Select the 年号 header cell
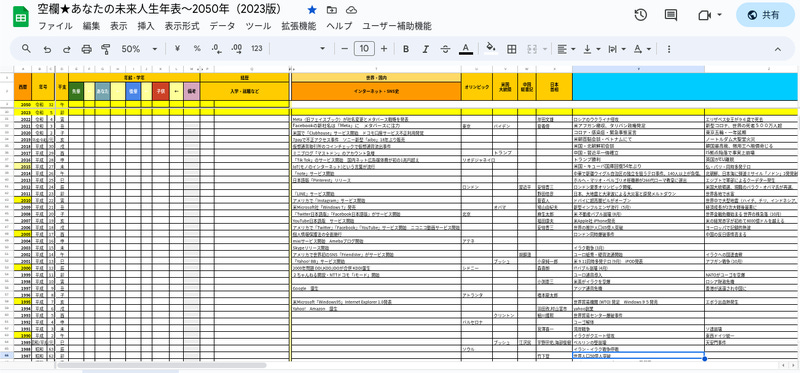The height and width of the screenshot is (373, 800). click(x=42, y=87)
